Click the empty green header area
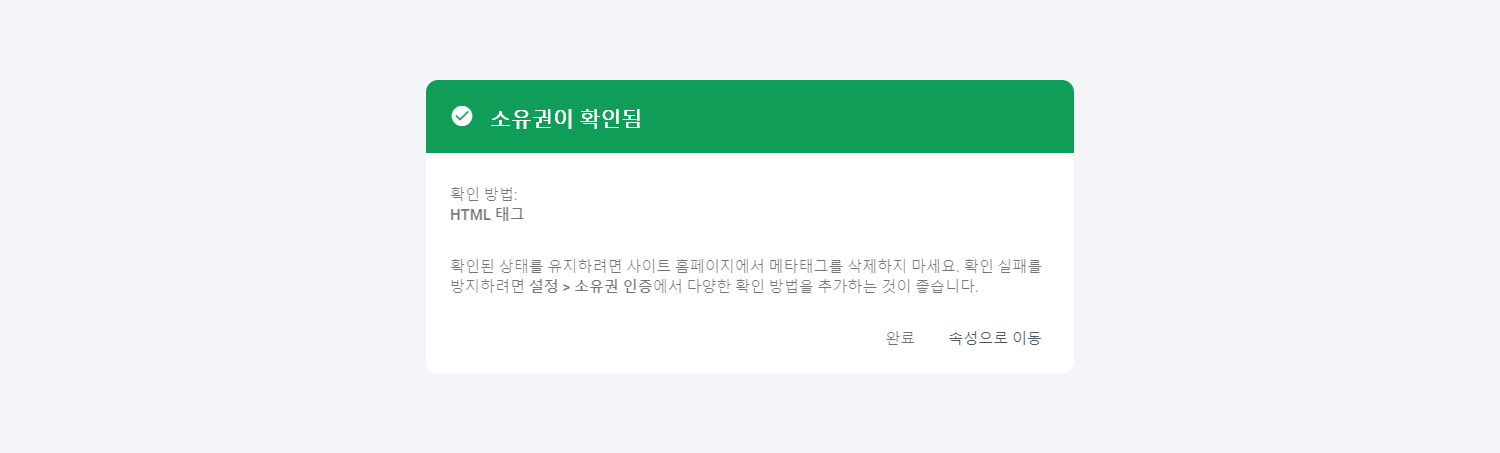 (850, 117)
